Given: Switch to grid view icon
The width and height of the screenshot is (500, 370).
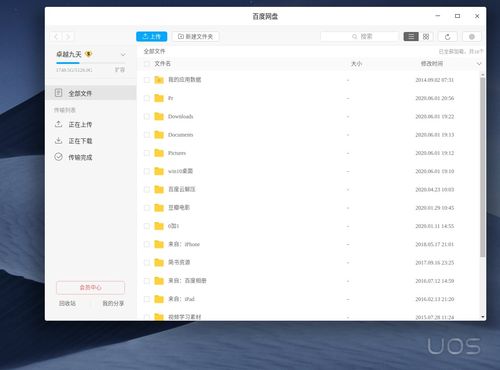Looking at the screenshot, I should [426, 36].
